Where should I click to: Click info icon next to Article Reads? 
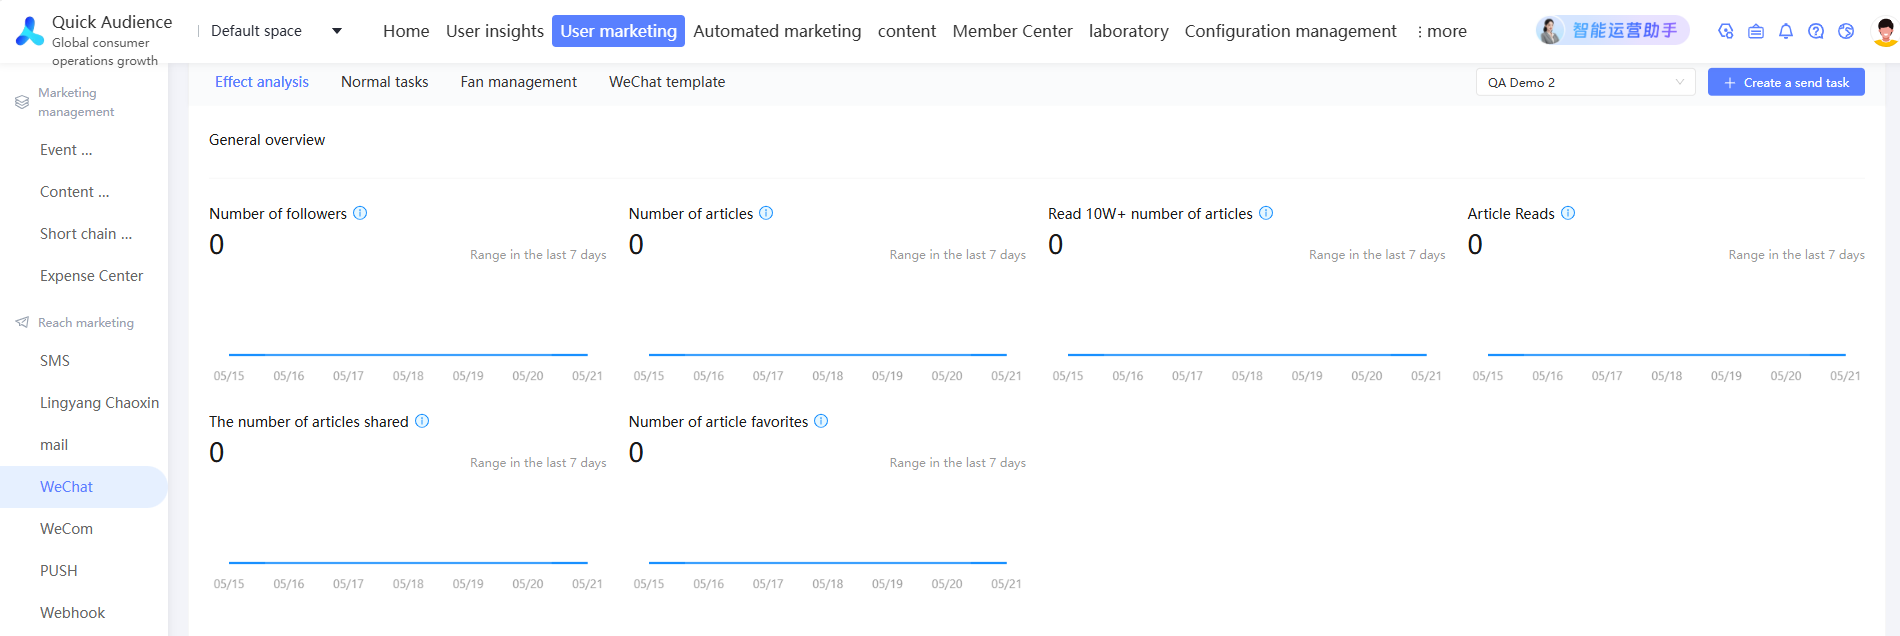tap(1568, 213)
